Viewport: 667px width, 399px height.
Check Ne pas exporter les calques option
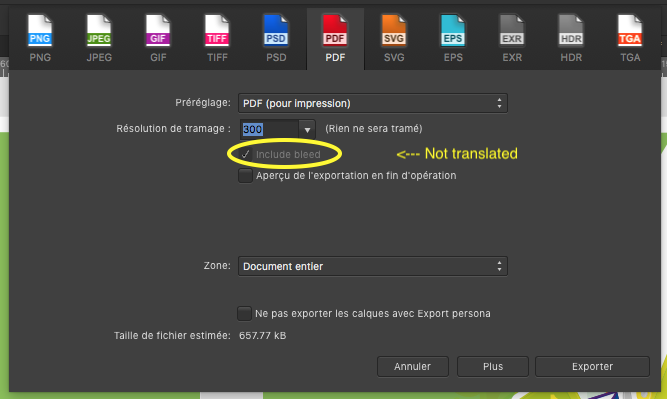pyautogui.click(x=244, y=314)
